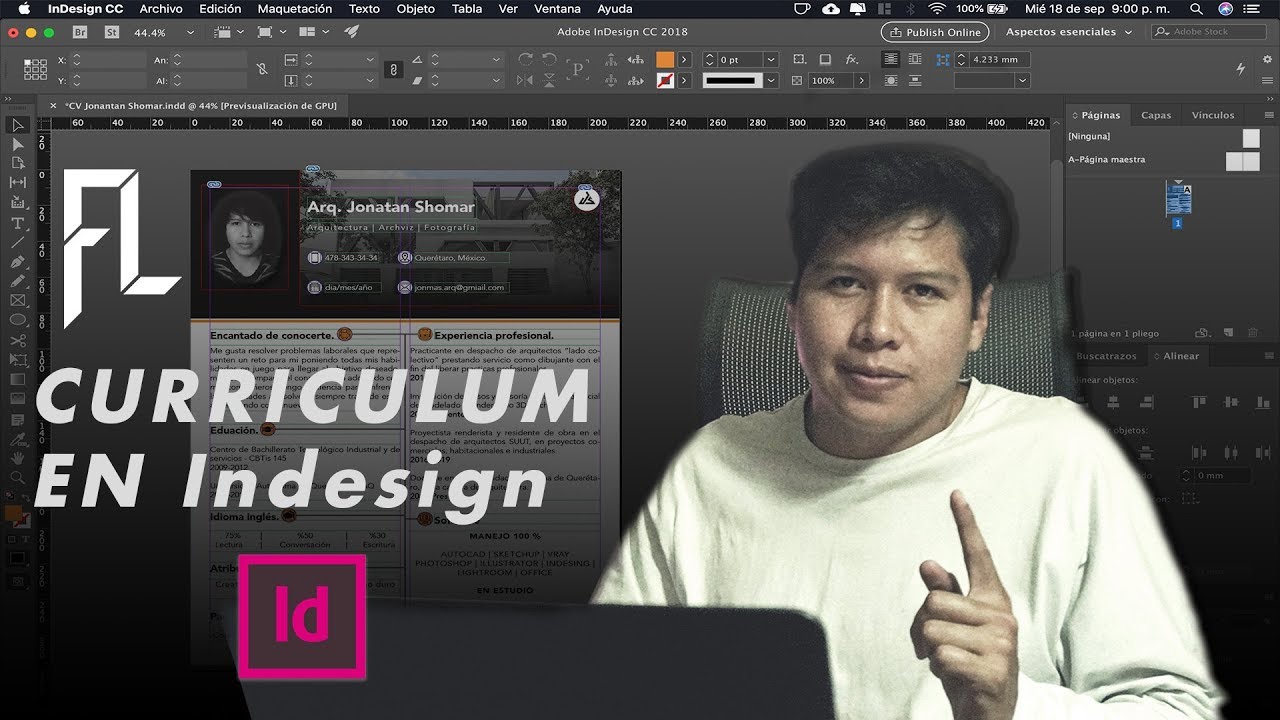Open the stroke weight 0 pt dropdown
This screenshot has height=720, width=1280.
click(x=771, y=60)
